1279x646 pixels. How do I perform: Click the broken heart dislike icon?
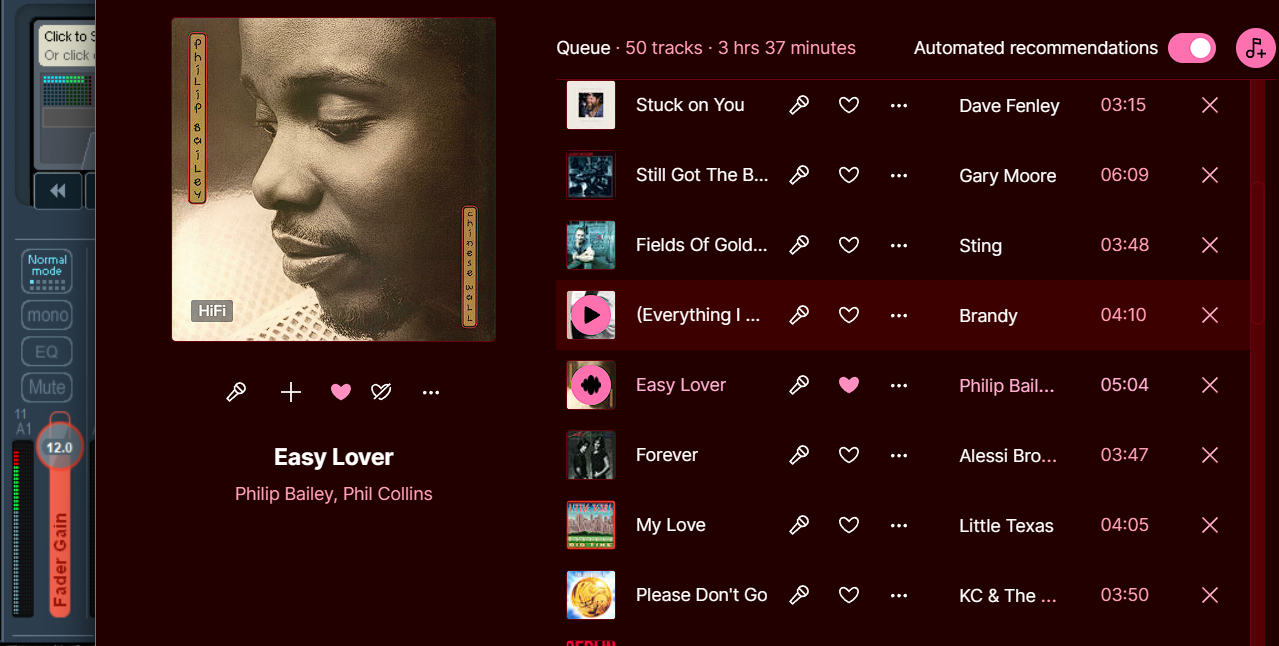[381, 392]
